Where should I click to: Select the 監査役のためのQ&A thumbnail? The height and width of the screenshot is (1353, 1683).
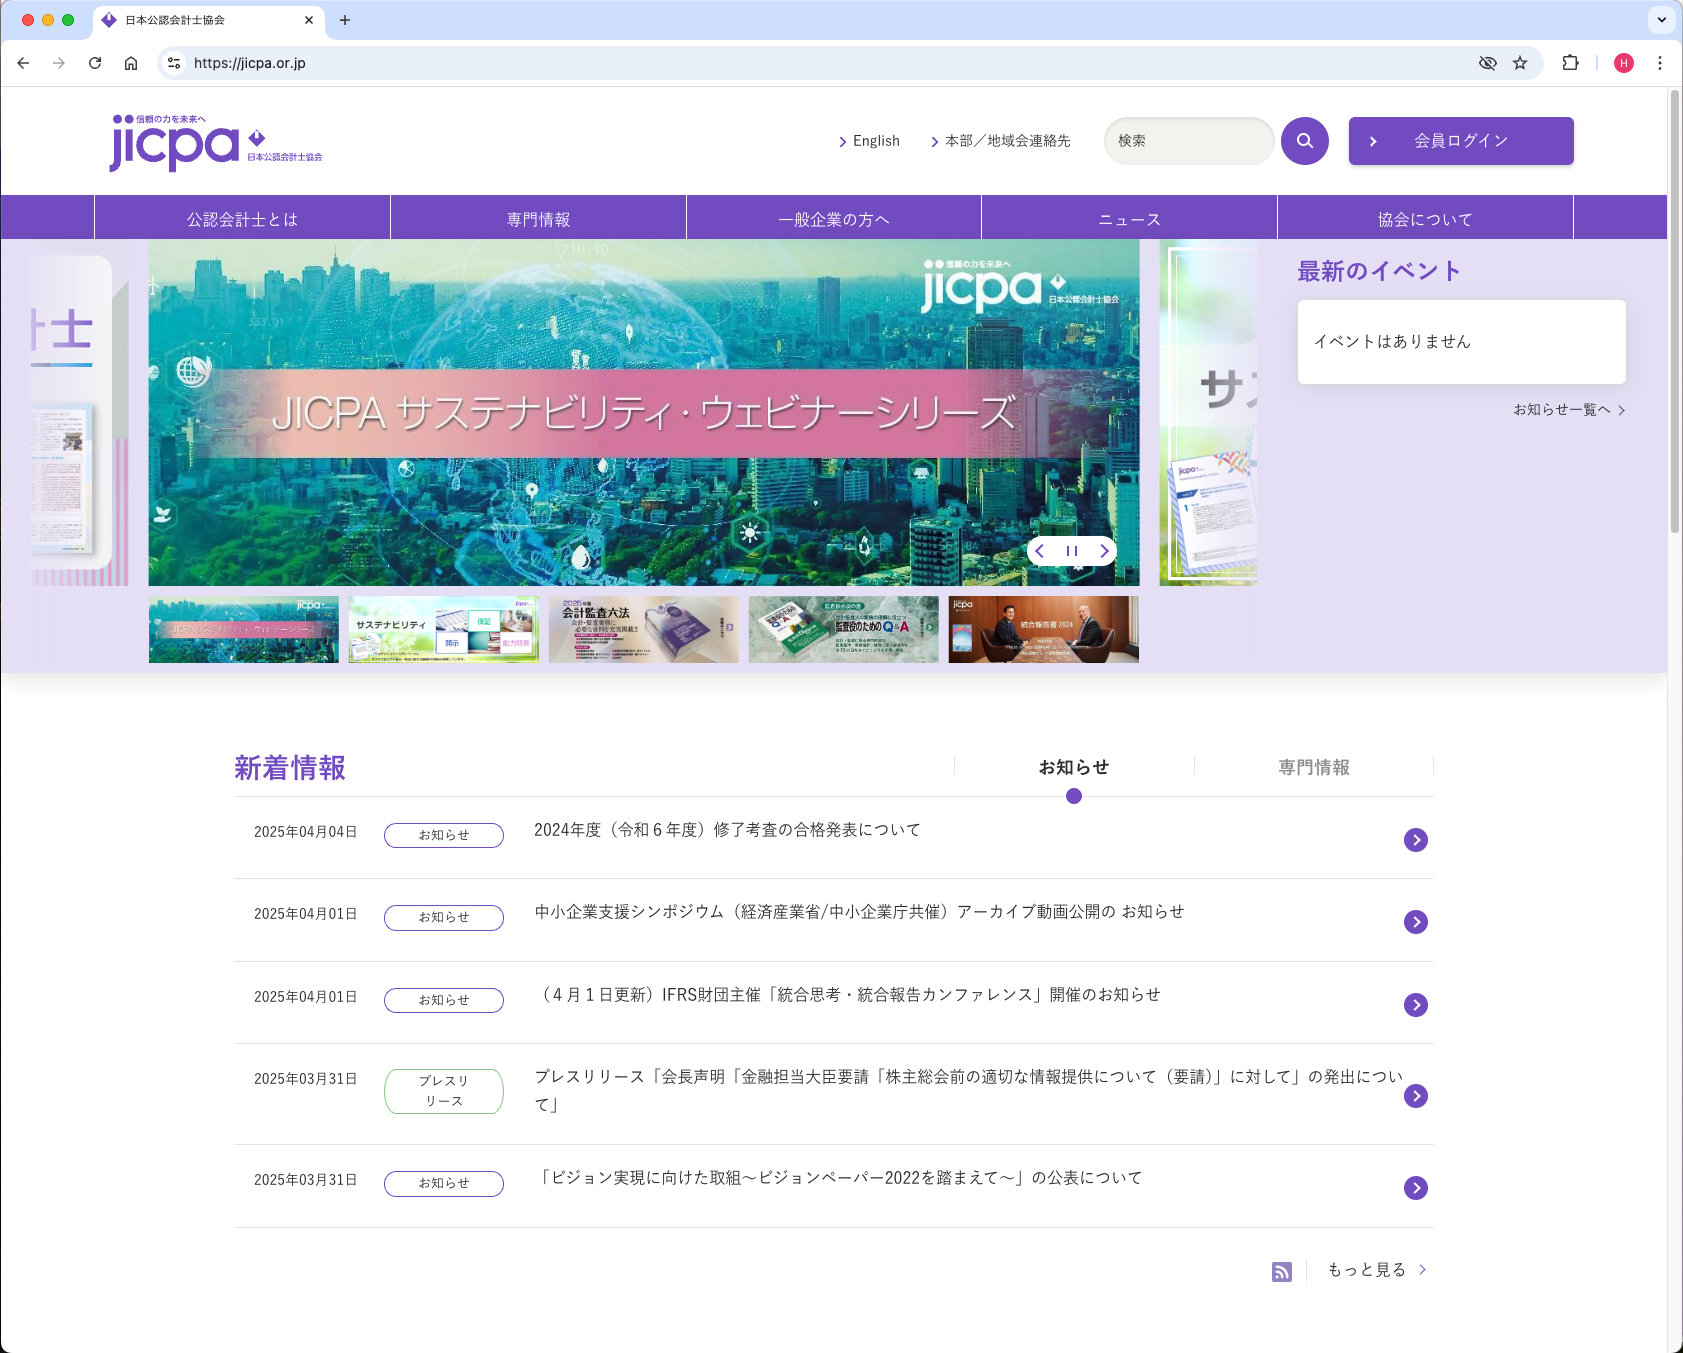click(844, 629)
